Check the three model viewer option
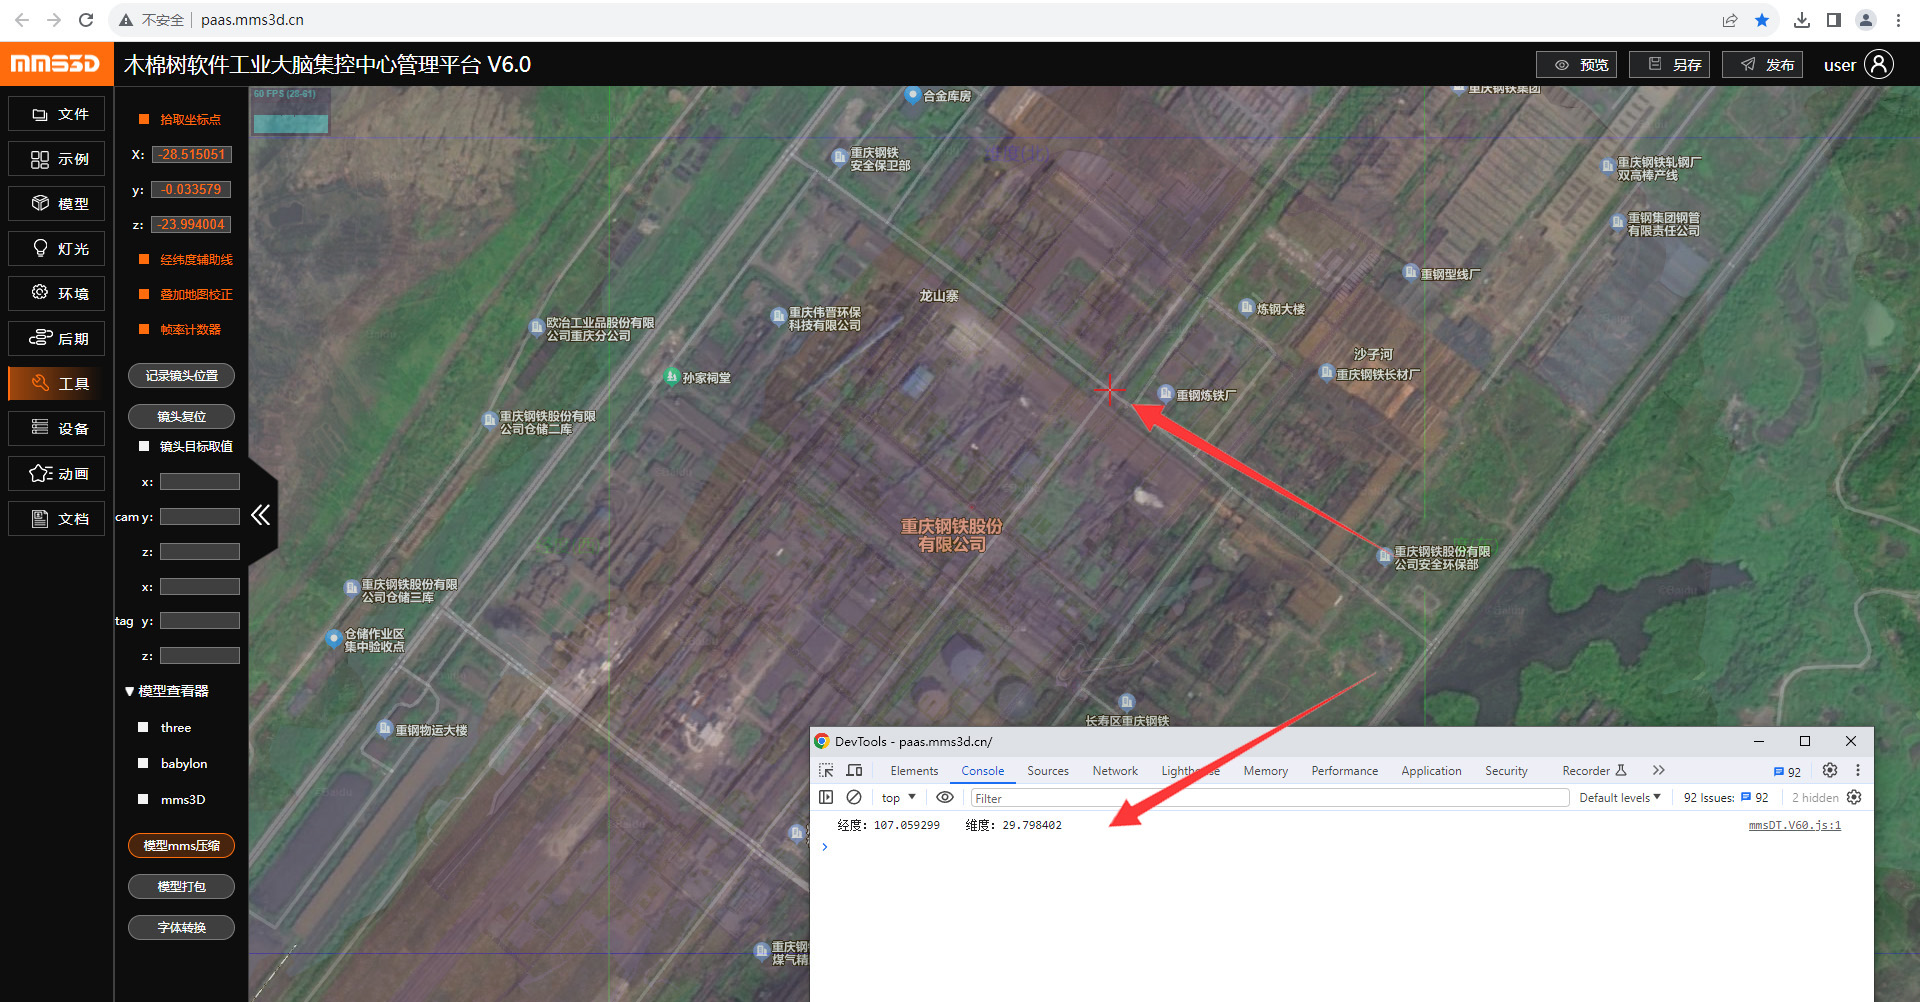Screen dimensions: 1920x1002 pos(143,728)
